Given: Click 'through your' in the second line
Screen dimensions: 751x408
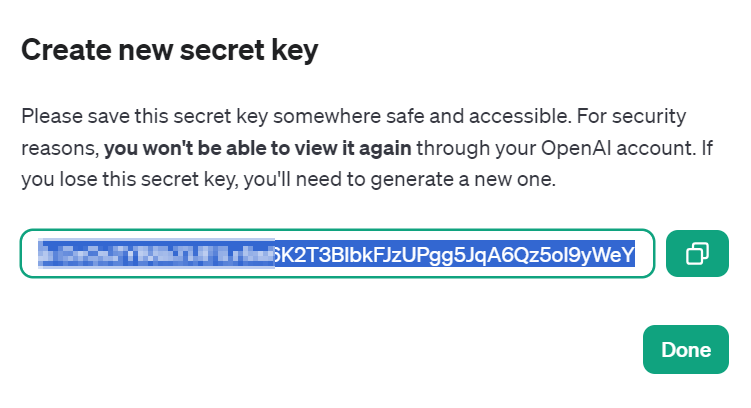Looking at the screenshot, I should tap(476, 148).
